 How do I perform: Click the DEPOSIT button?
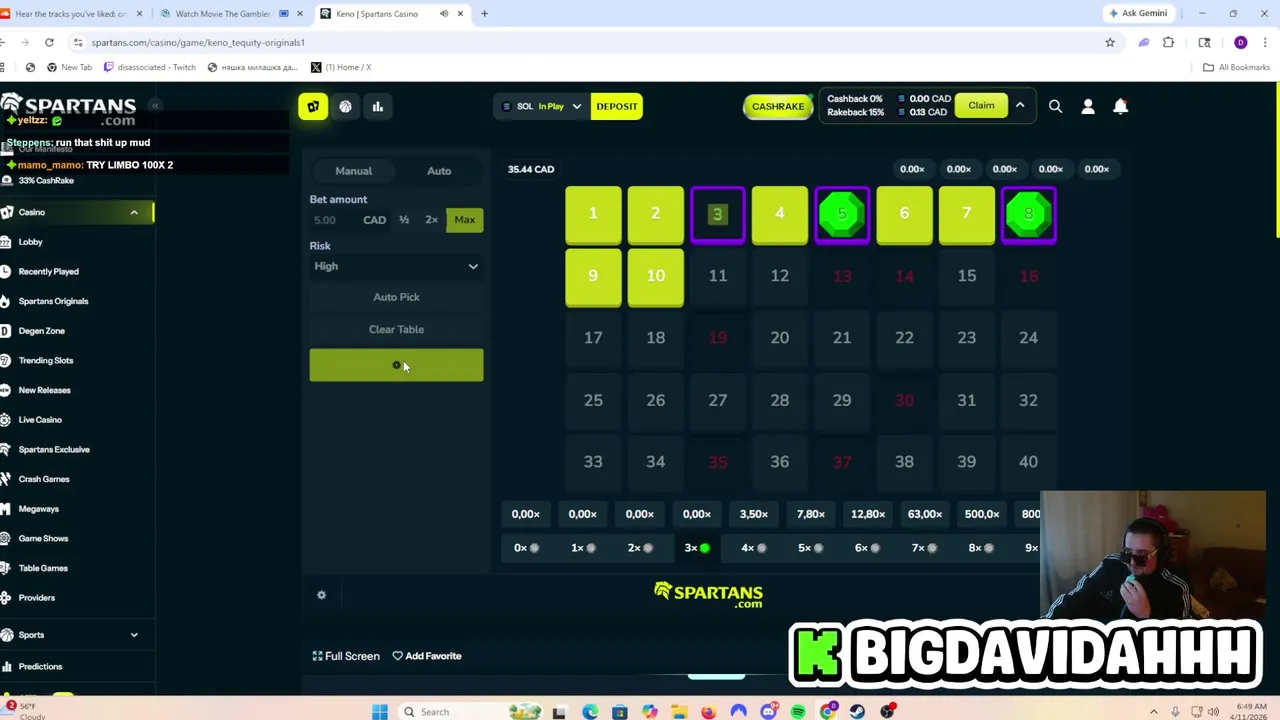[617, 106]
